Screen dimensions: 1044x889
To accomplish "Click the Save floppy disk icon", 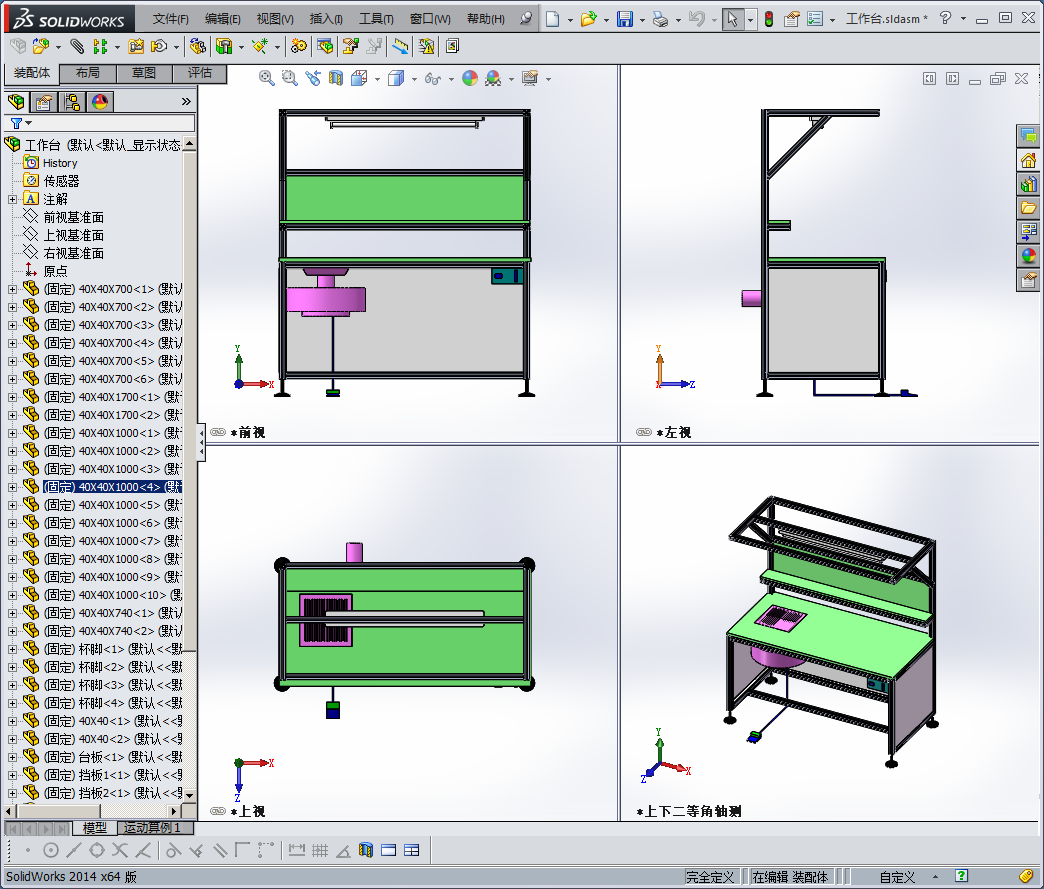I will (625, 19).
